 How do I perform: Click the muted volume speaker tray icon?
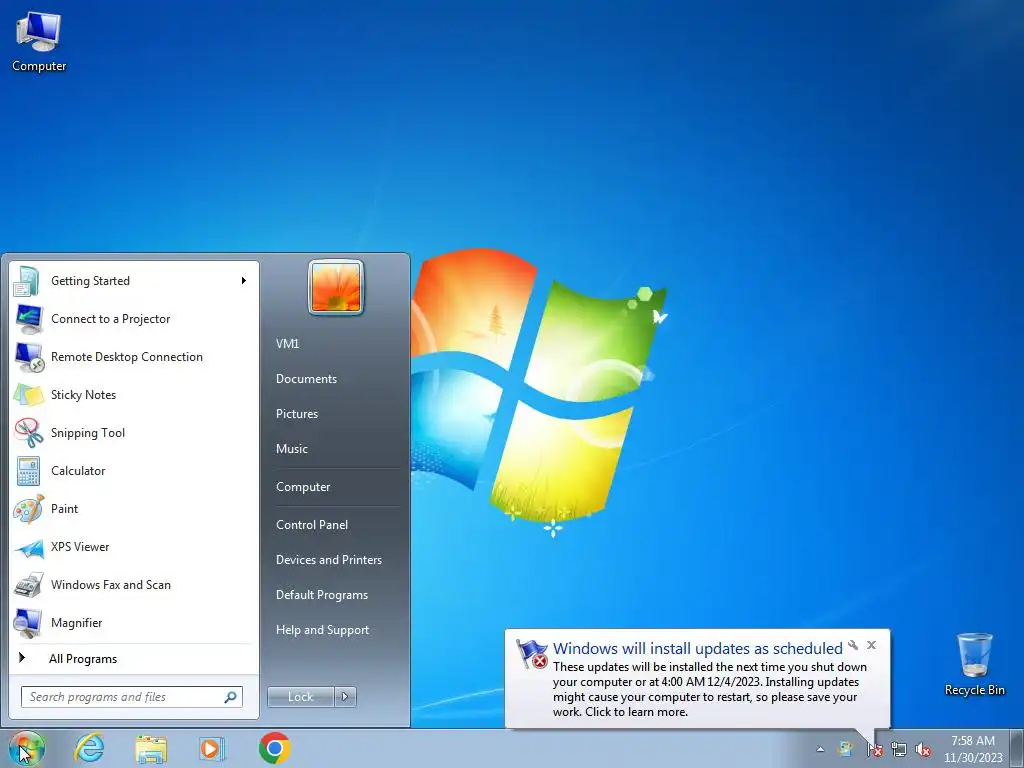923,750
